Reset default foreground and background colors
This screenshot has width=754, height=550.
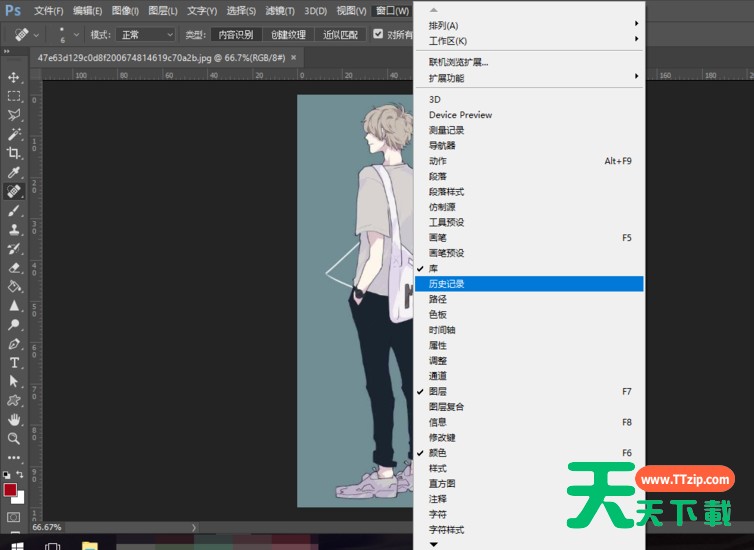click(7, 475)
